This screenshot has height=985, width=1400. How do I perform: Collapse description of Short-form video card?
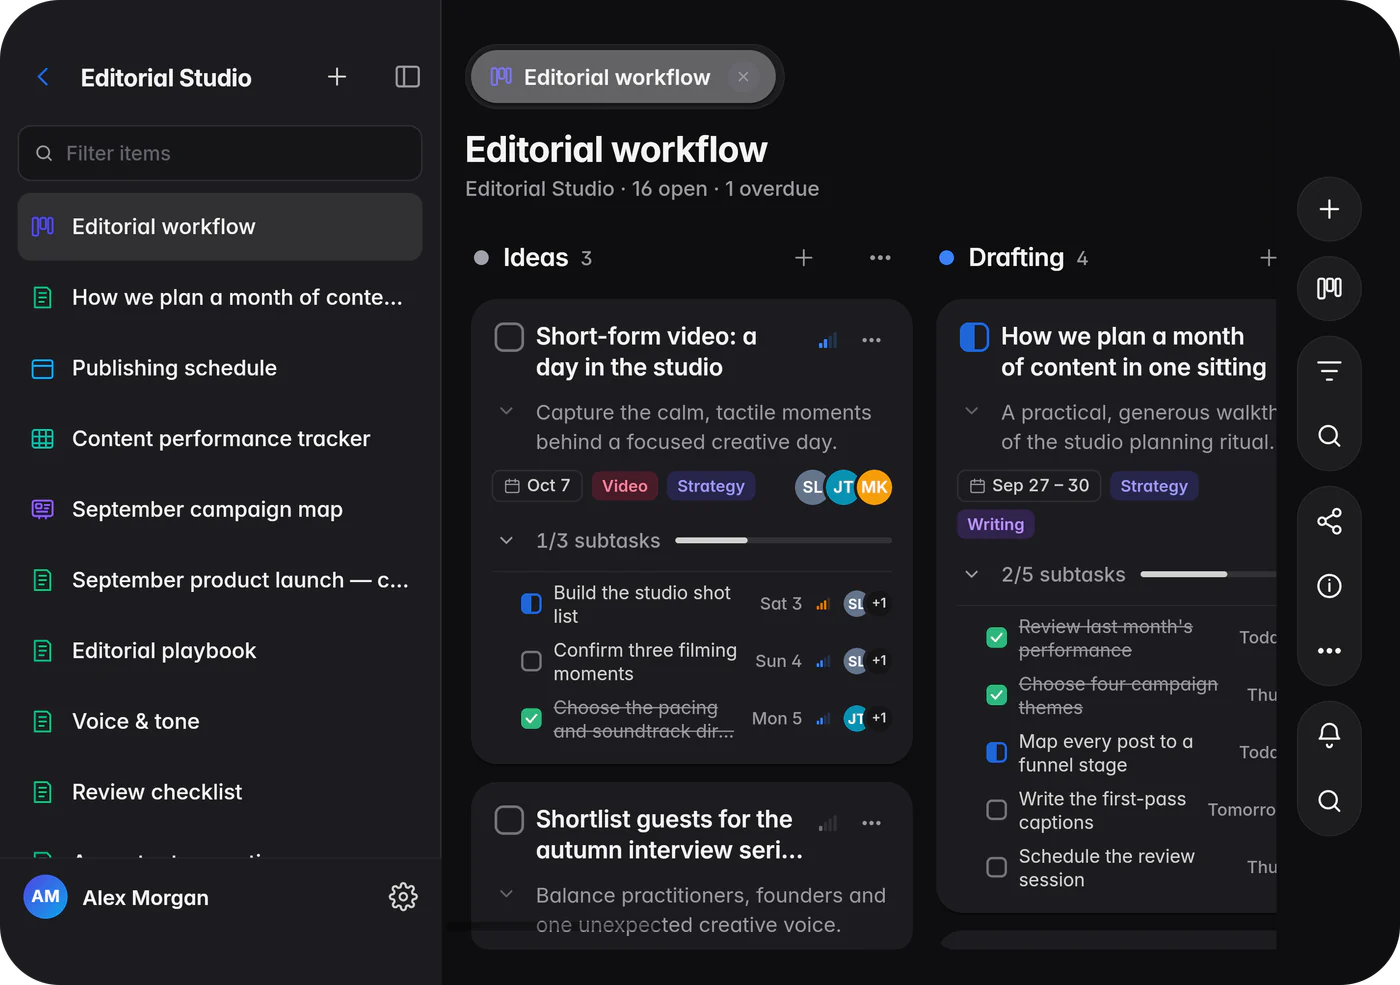coord(506,411)
